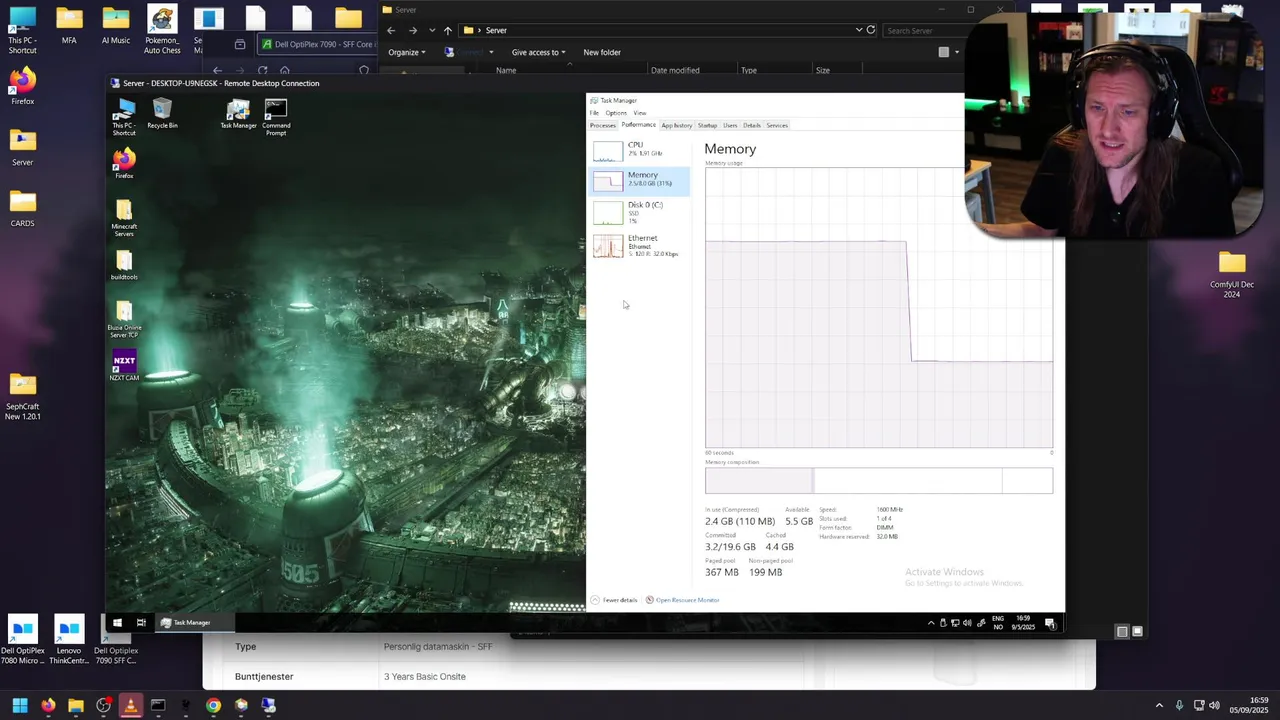Select Dell OptiPlex 7090 browser tab

coord(318,44)
